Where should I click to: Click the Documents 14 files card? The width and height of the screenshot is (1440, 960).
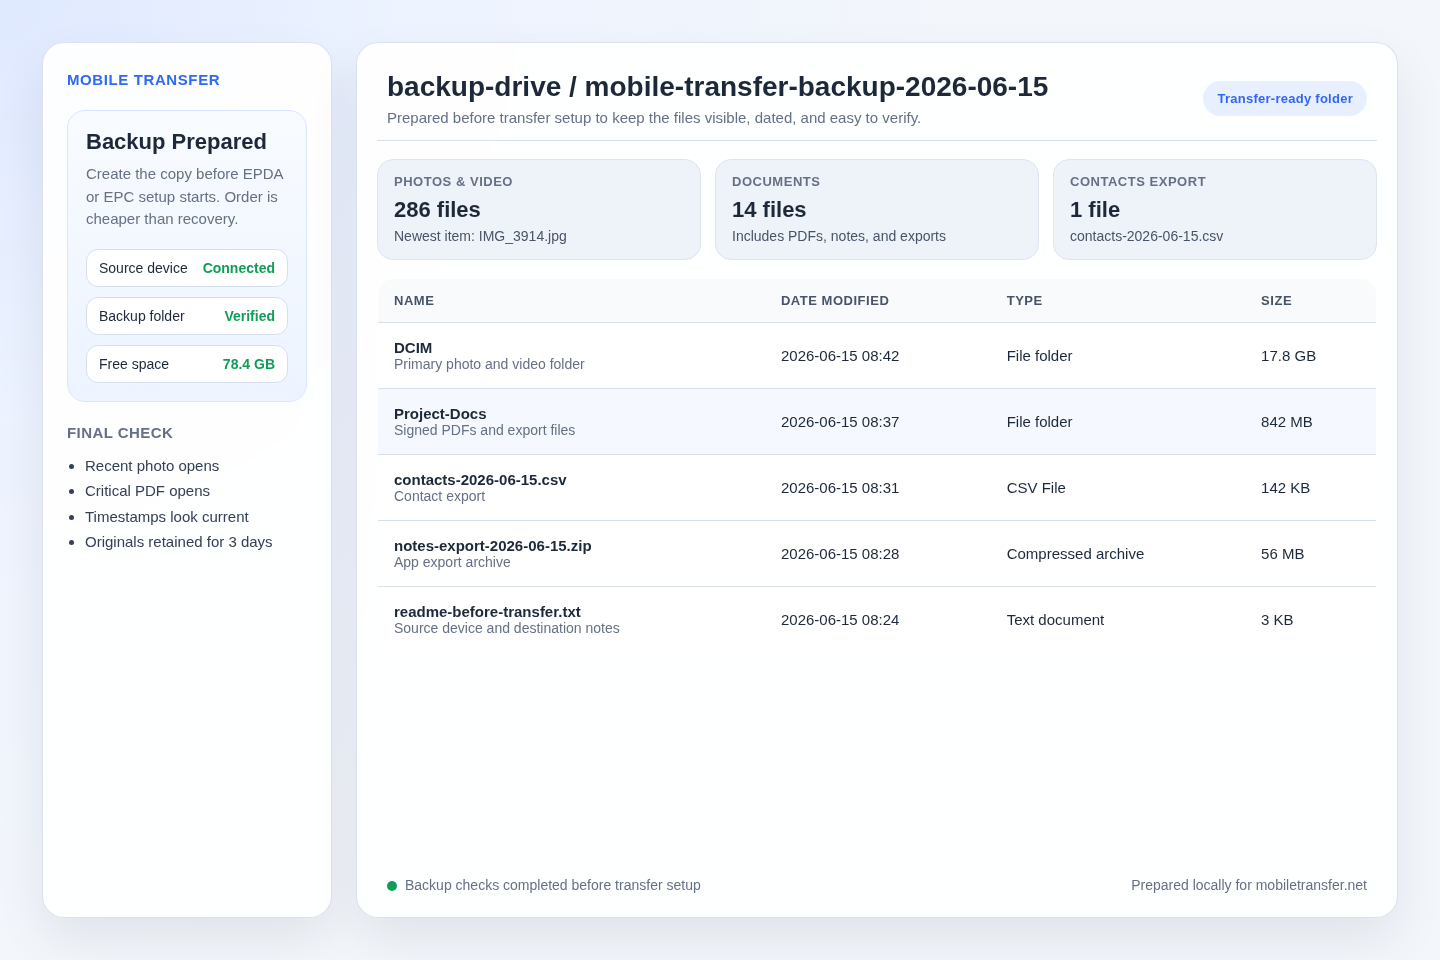(x=877, y=210)
